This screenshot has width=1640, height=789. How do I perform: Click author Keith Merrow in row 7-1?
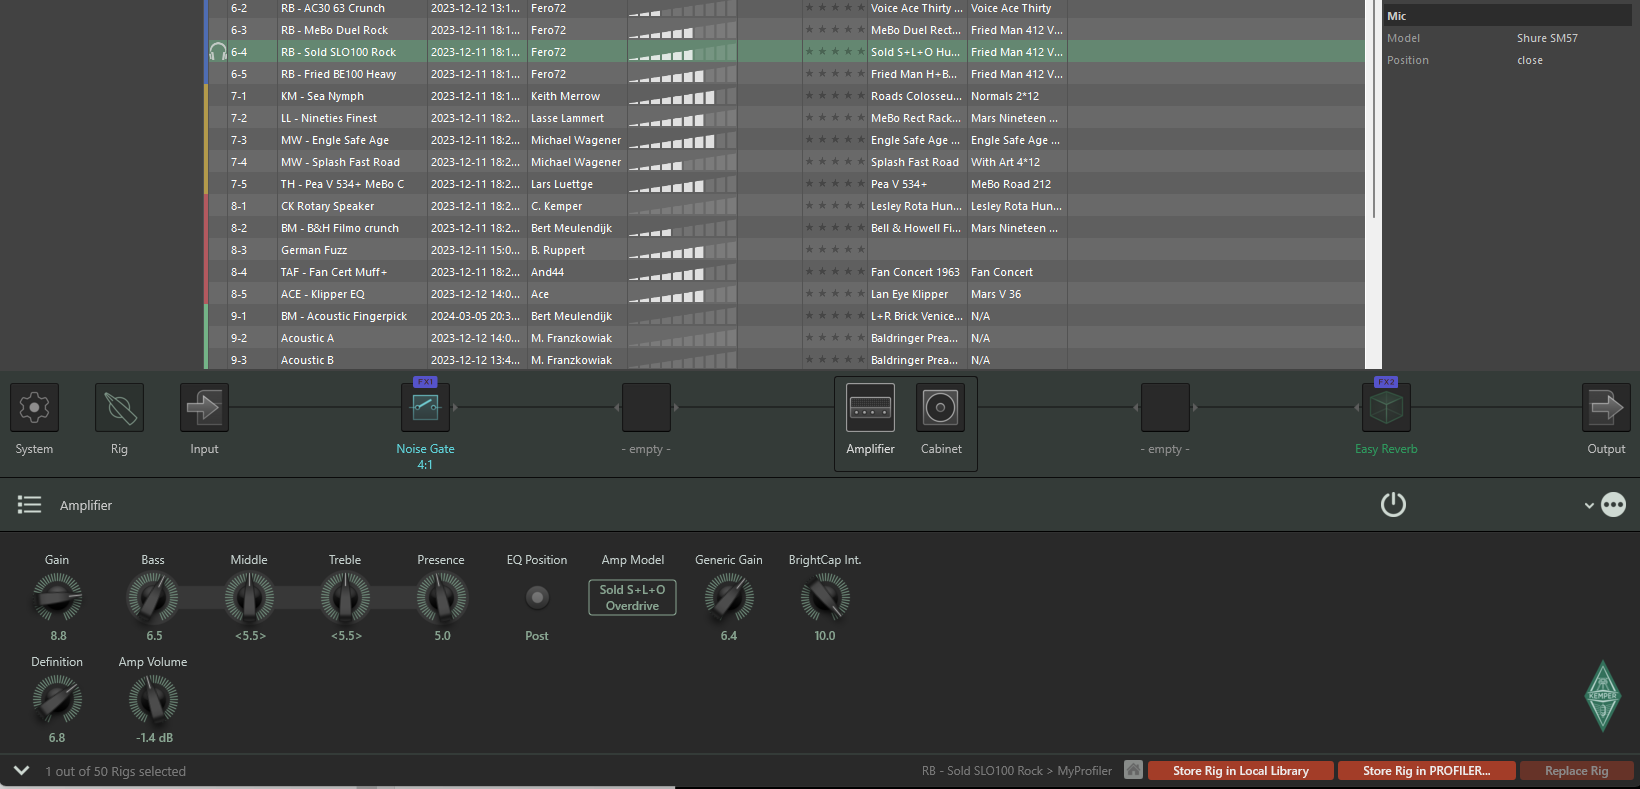click(x=565, y=96)
